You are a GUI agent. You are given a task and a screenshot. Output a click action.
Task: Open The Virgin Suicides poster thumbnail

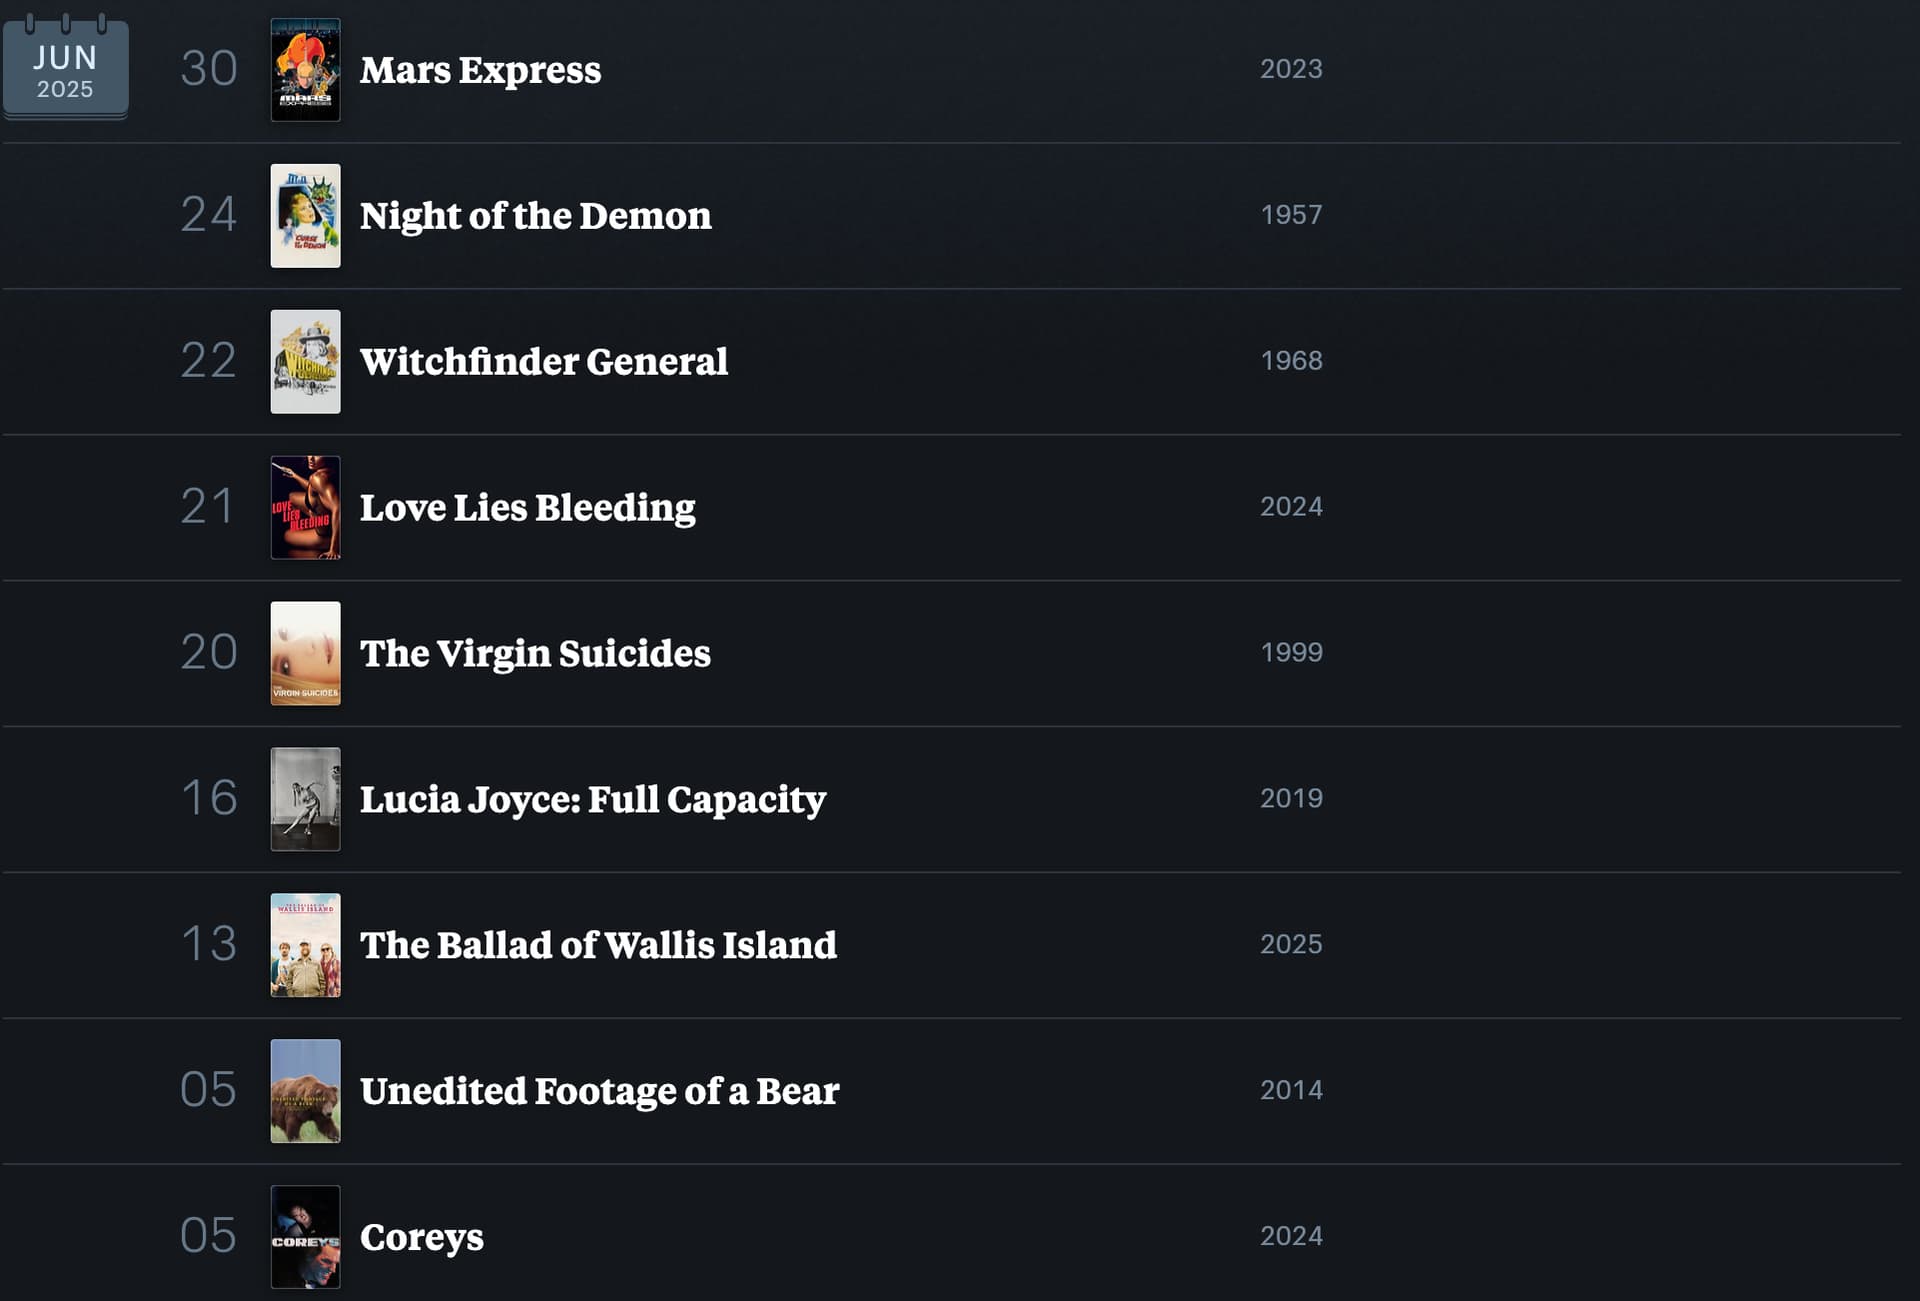pos(305,654)
